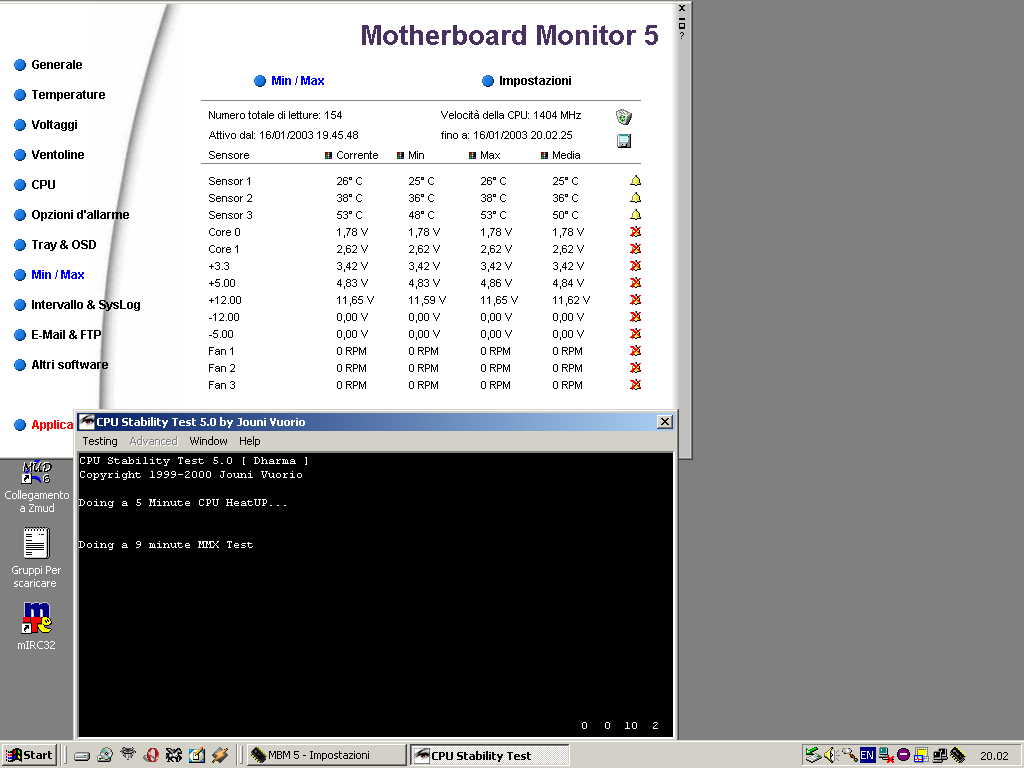Click the Start button
1024x768 pixels.
click(x=29, y=756)
